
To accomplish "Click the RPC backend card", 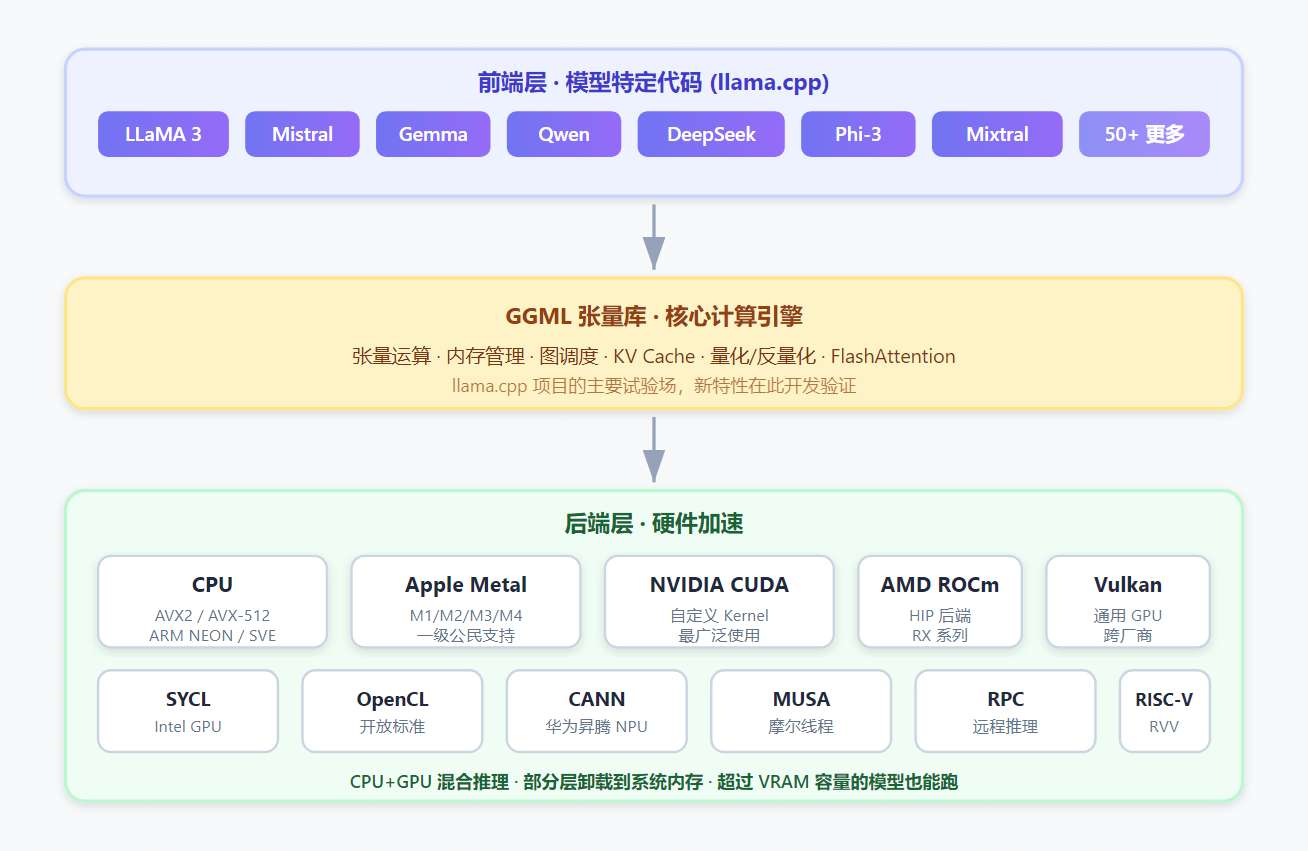I will 1005,711.
